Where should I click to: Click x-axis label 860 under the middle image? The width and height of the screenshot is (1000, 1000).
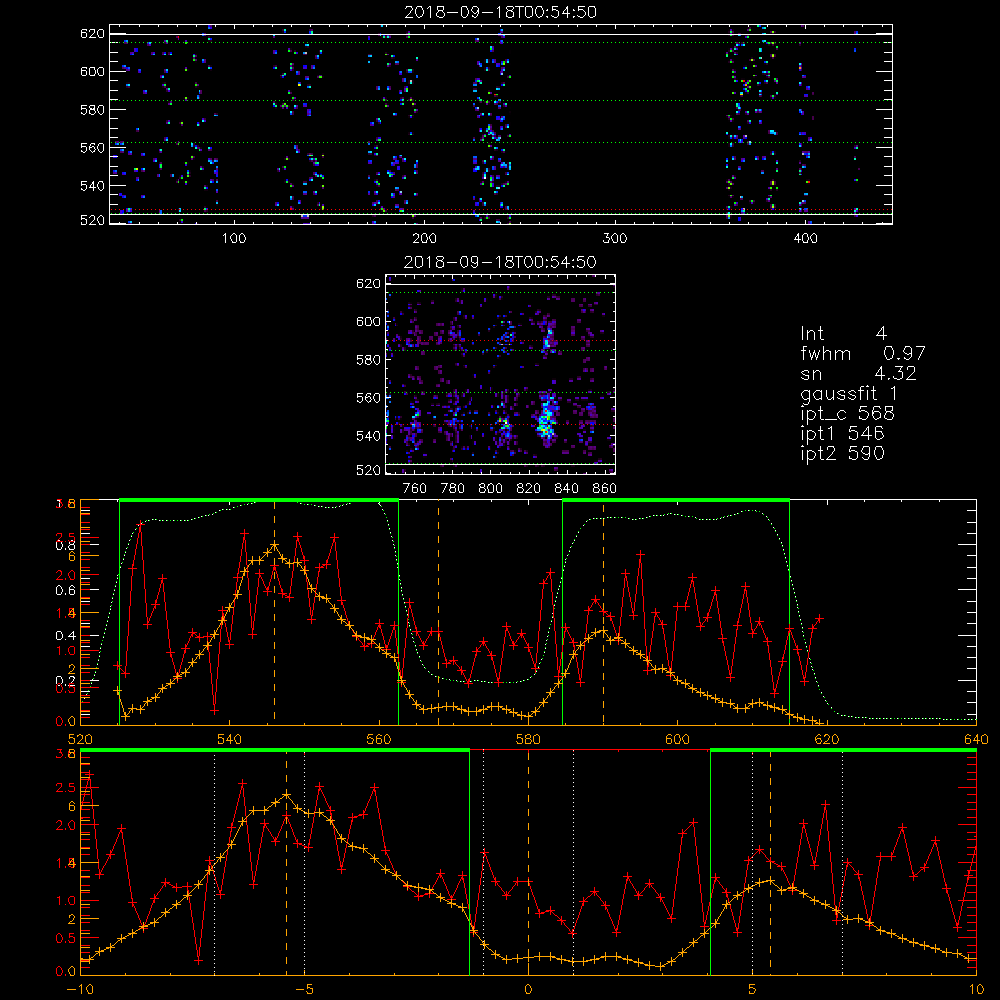(605, 489)
